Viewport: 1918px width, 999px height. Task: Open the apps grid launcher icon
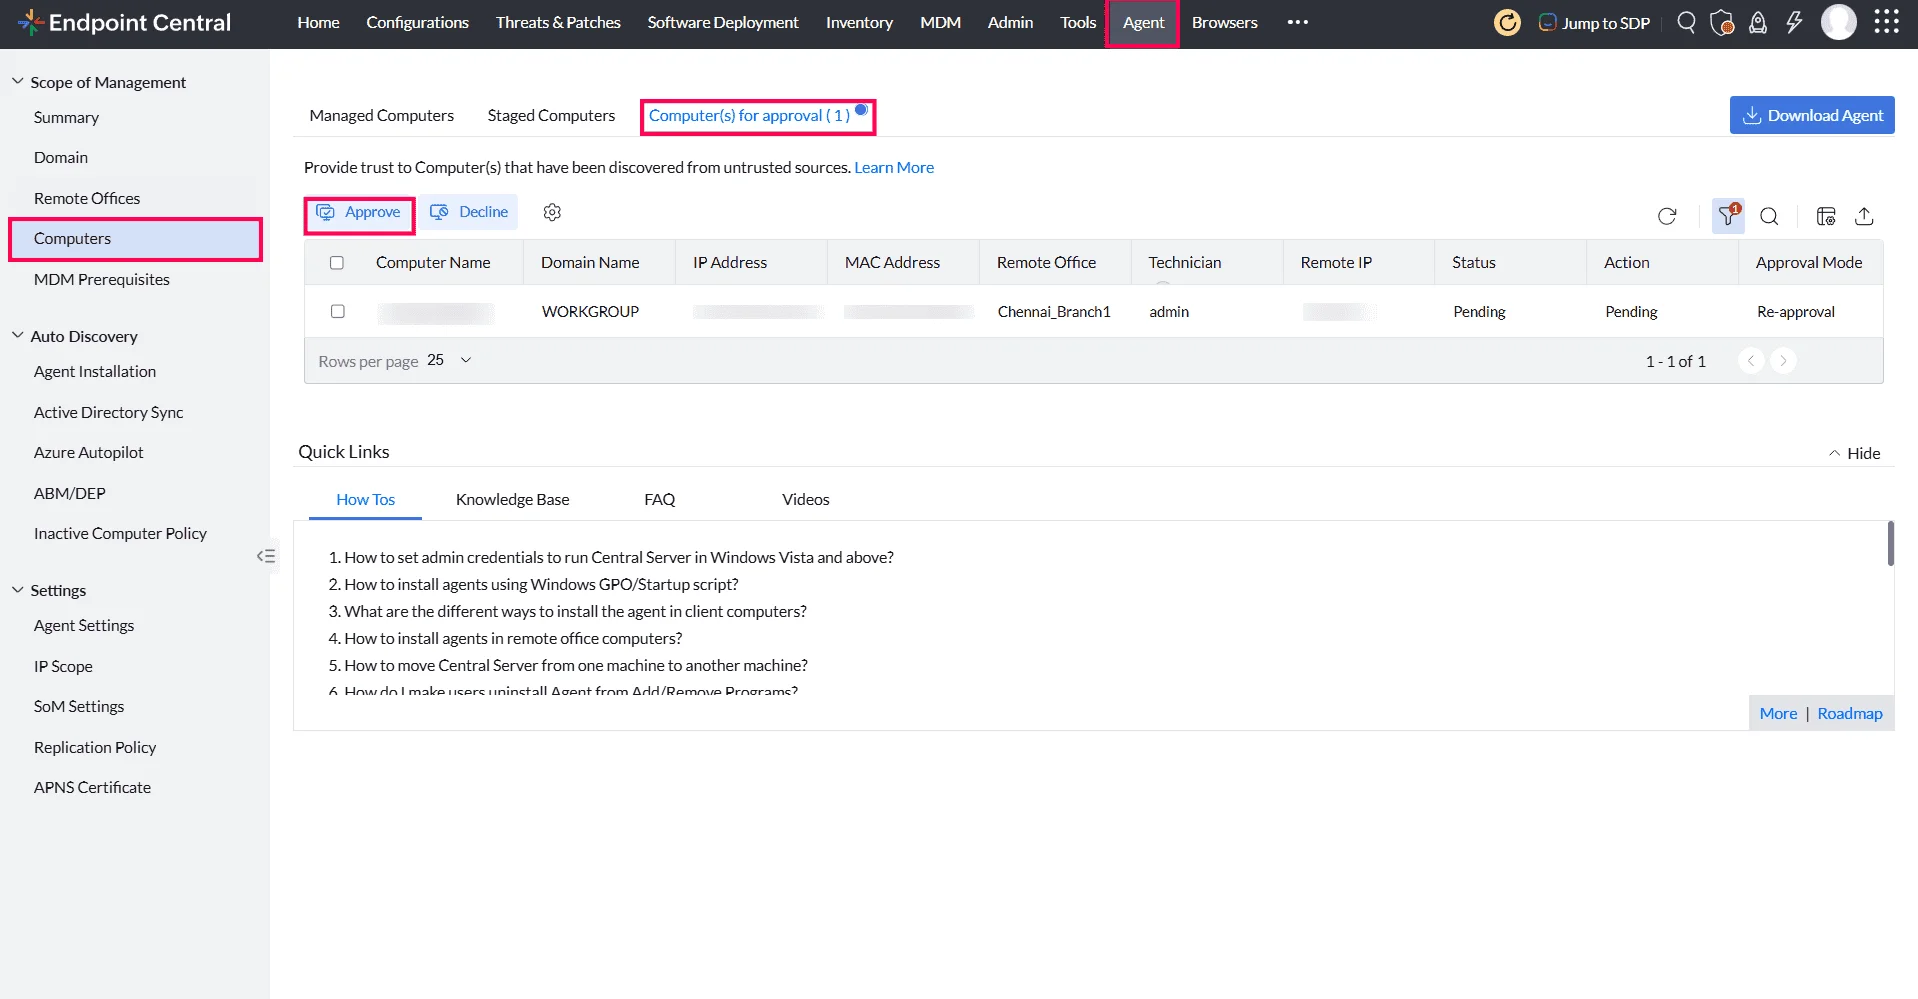tap(1887, 22)
